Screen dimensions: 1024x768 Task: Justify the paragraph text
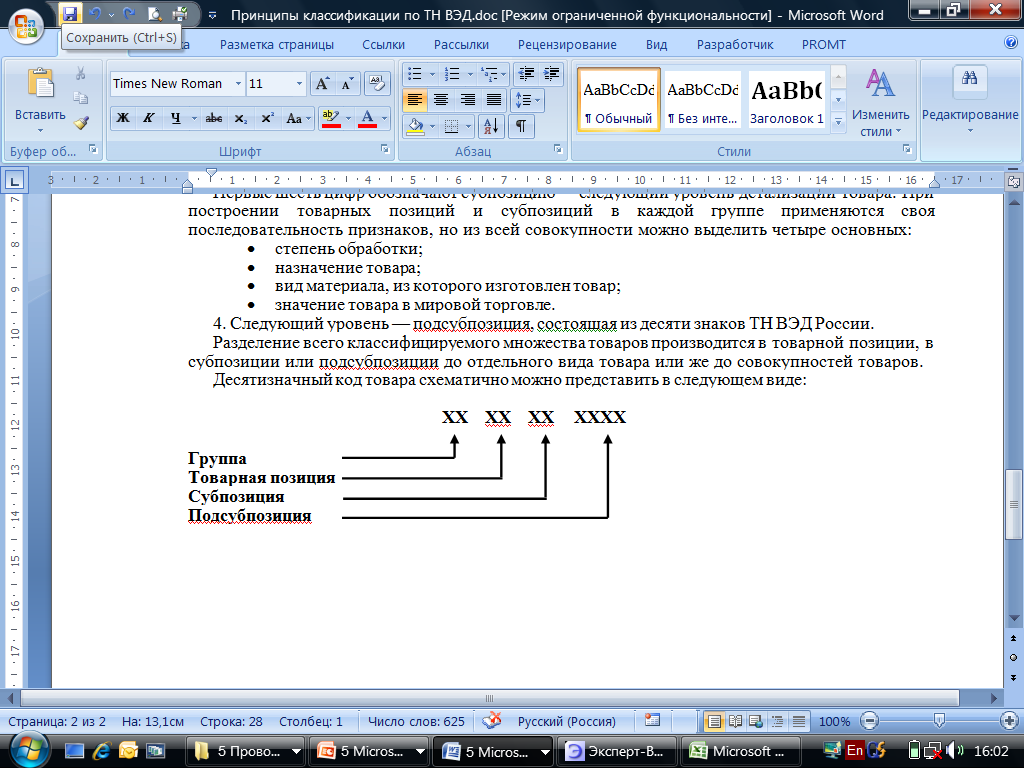coord(494,100)
